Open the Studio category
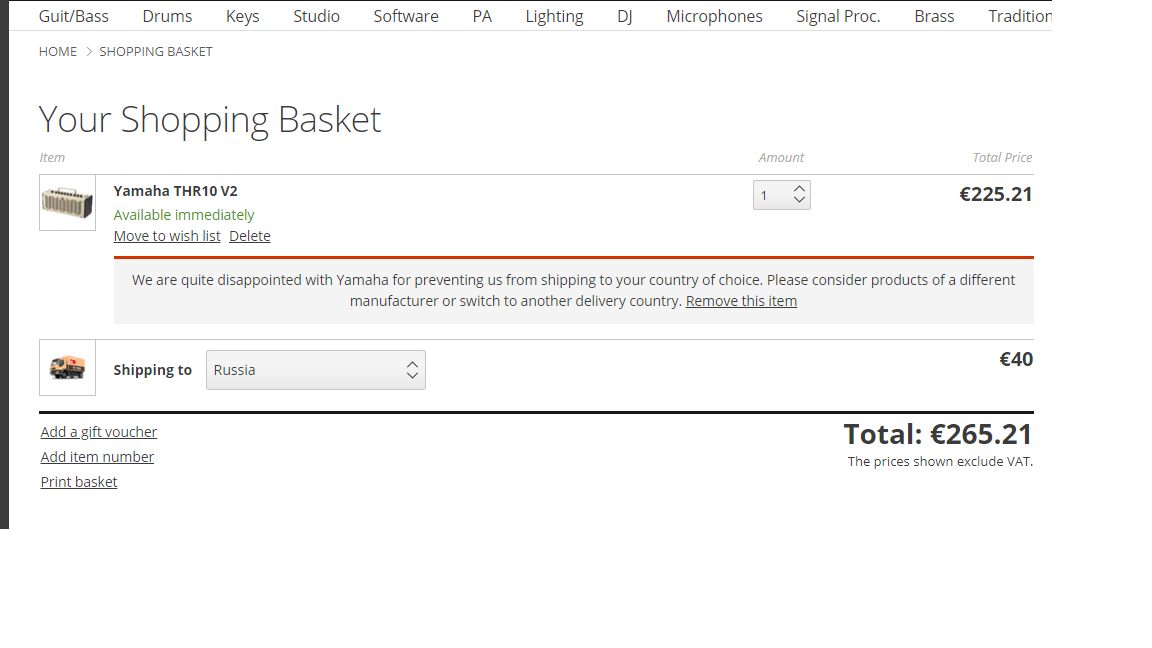This screenshot has height=648, width=1152. coord(317,16)
